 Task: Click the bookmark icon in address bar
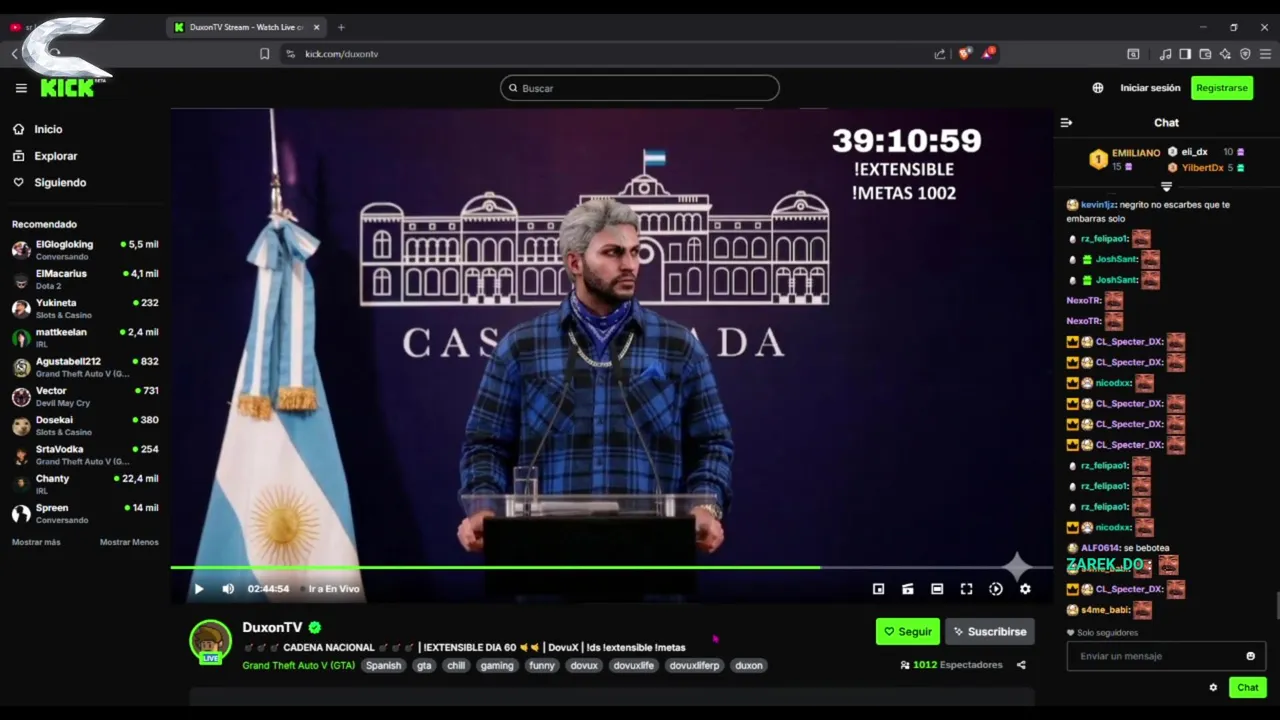pyautogui.click(x=264, y=54)
